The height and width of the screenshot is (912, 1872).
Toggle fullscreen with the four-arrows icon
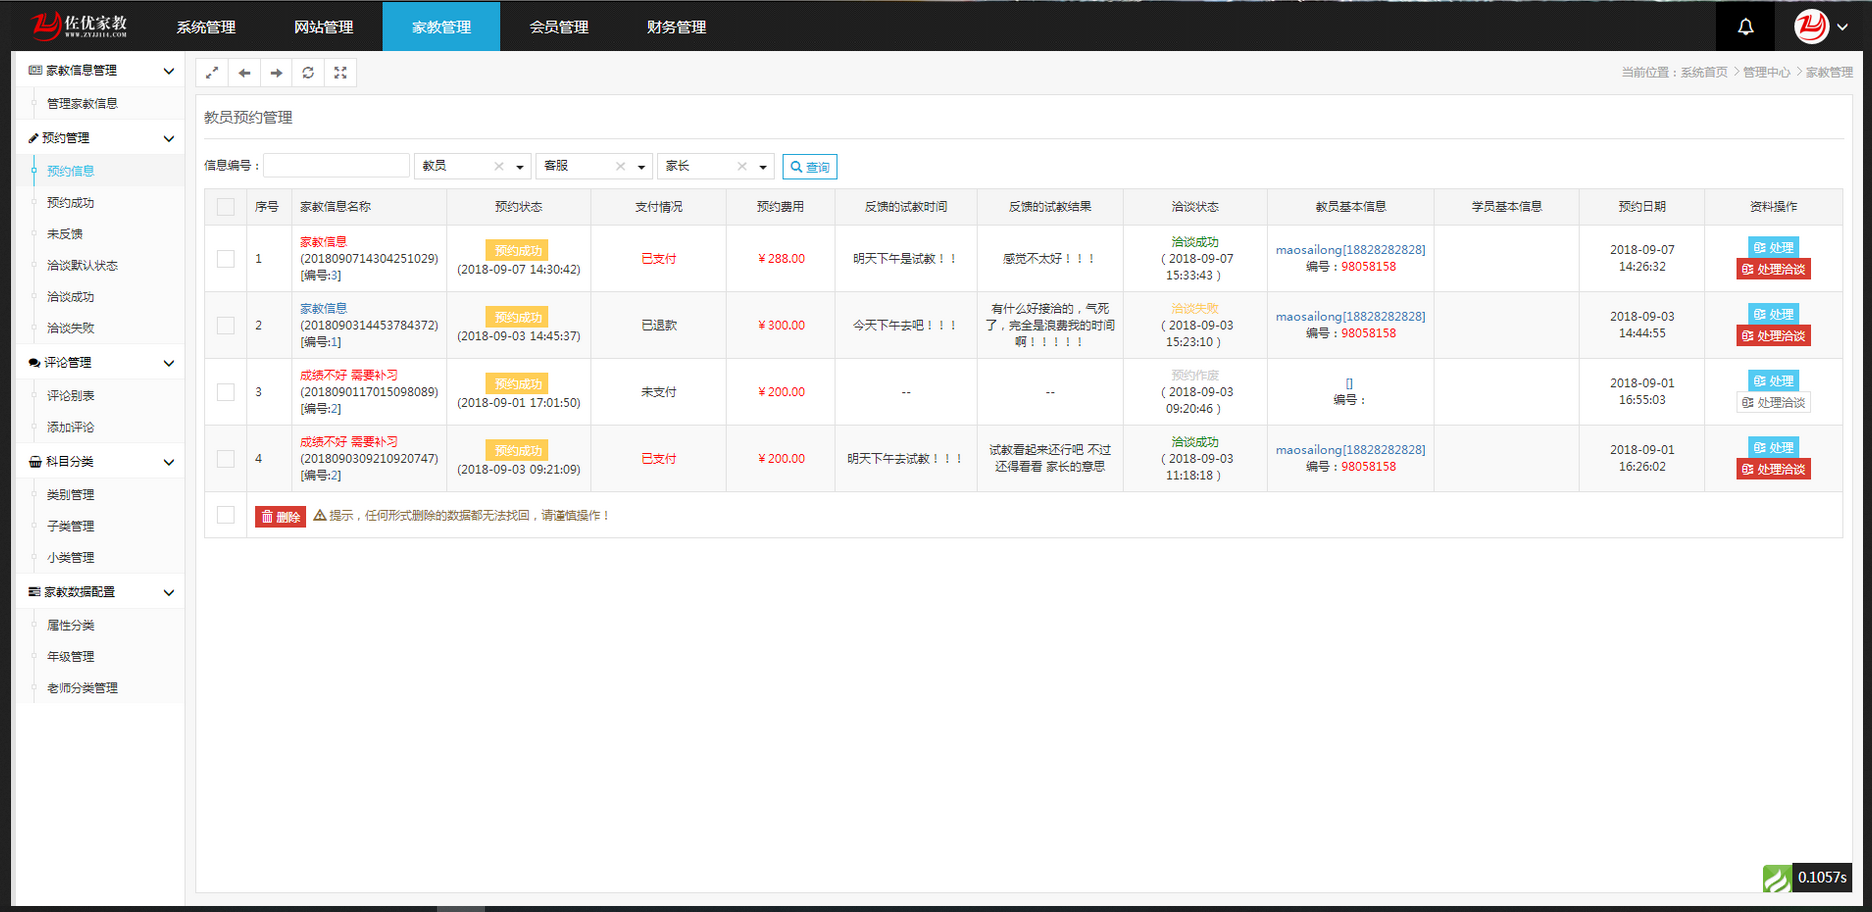point(340,73)
